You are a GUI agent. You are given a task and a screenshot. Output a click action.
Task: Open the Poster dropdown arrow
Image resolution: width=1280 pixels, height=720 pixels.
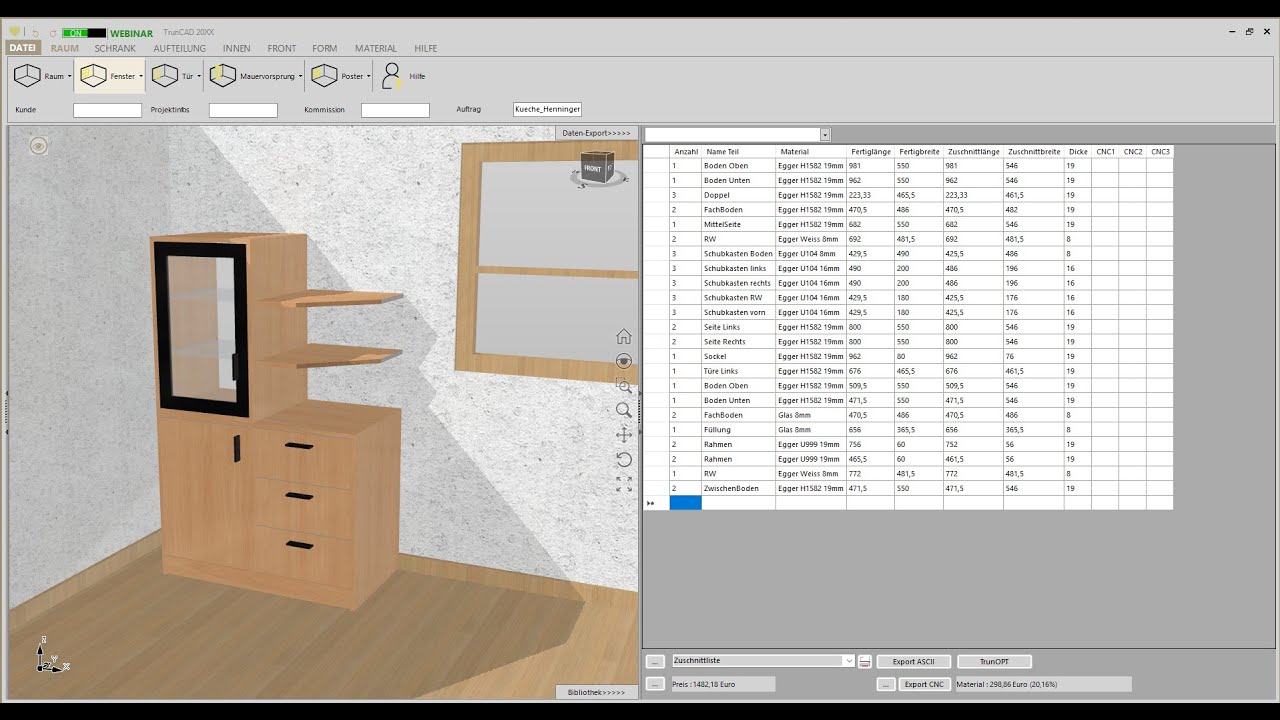(369, 76)
